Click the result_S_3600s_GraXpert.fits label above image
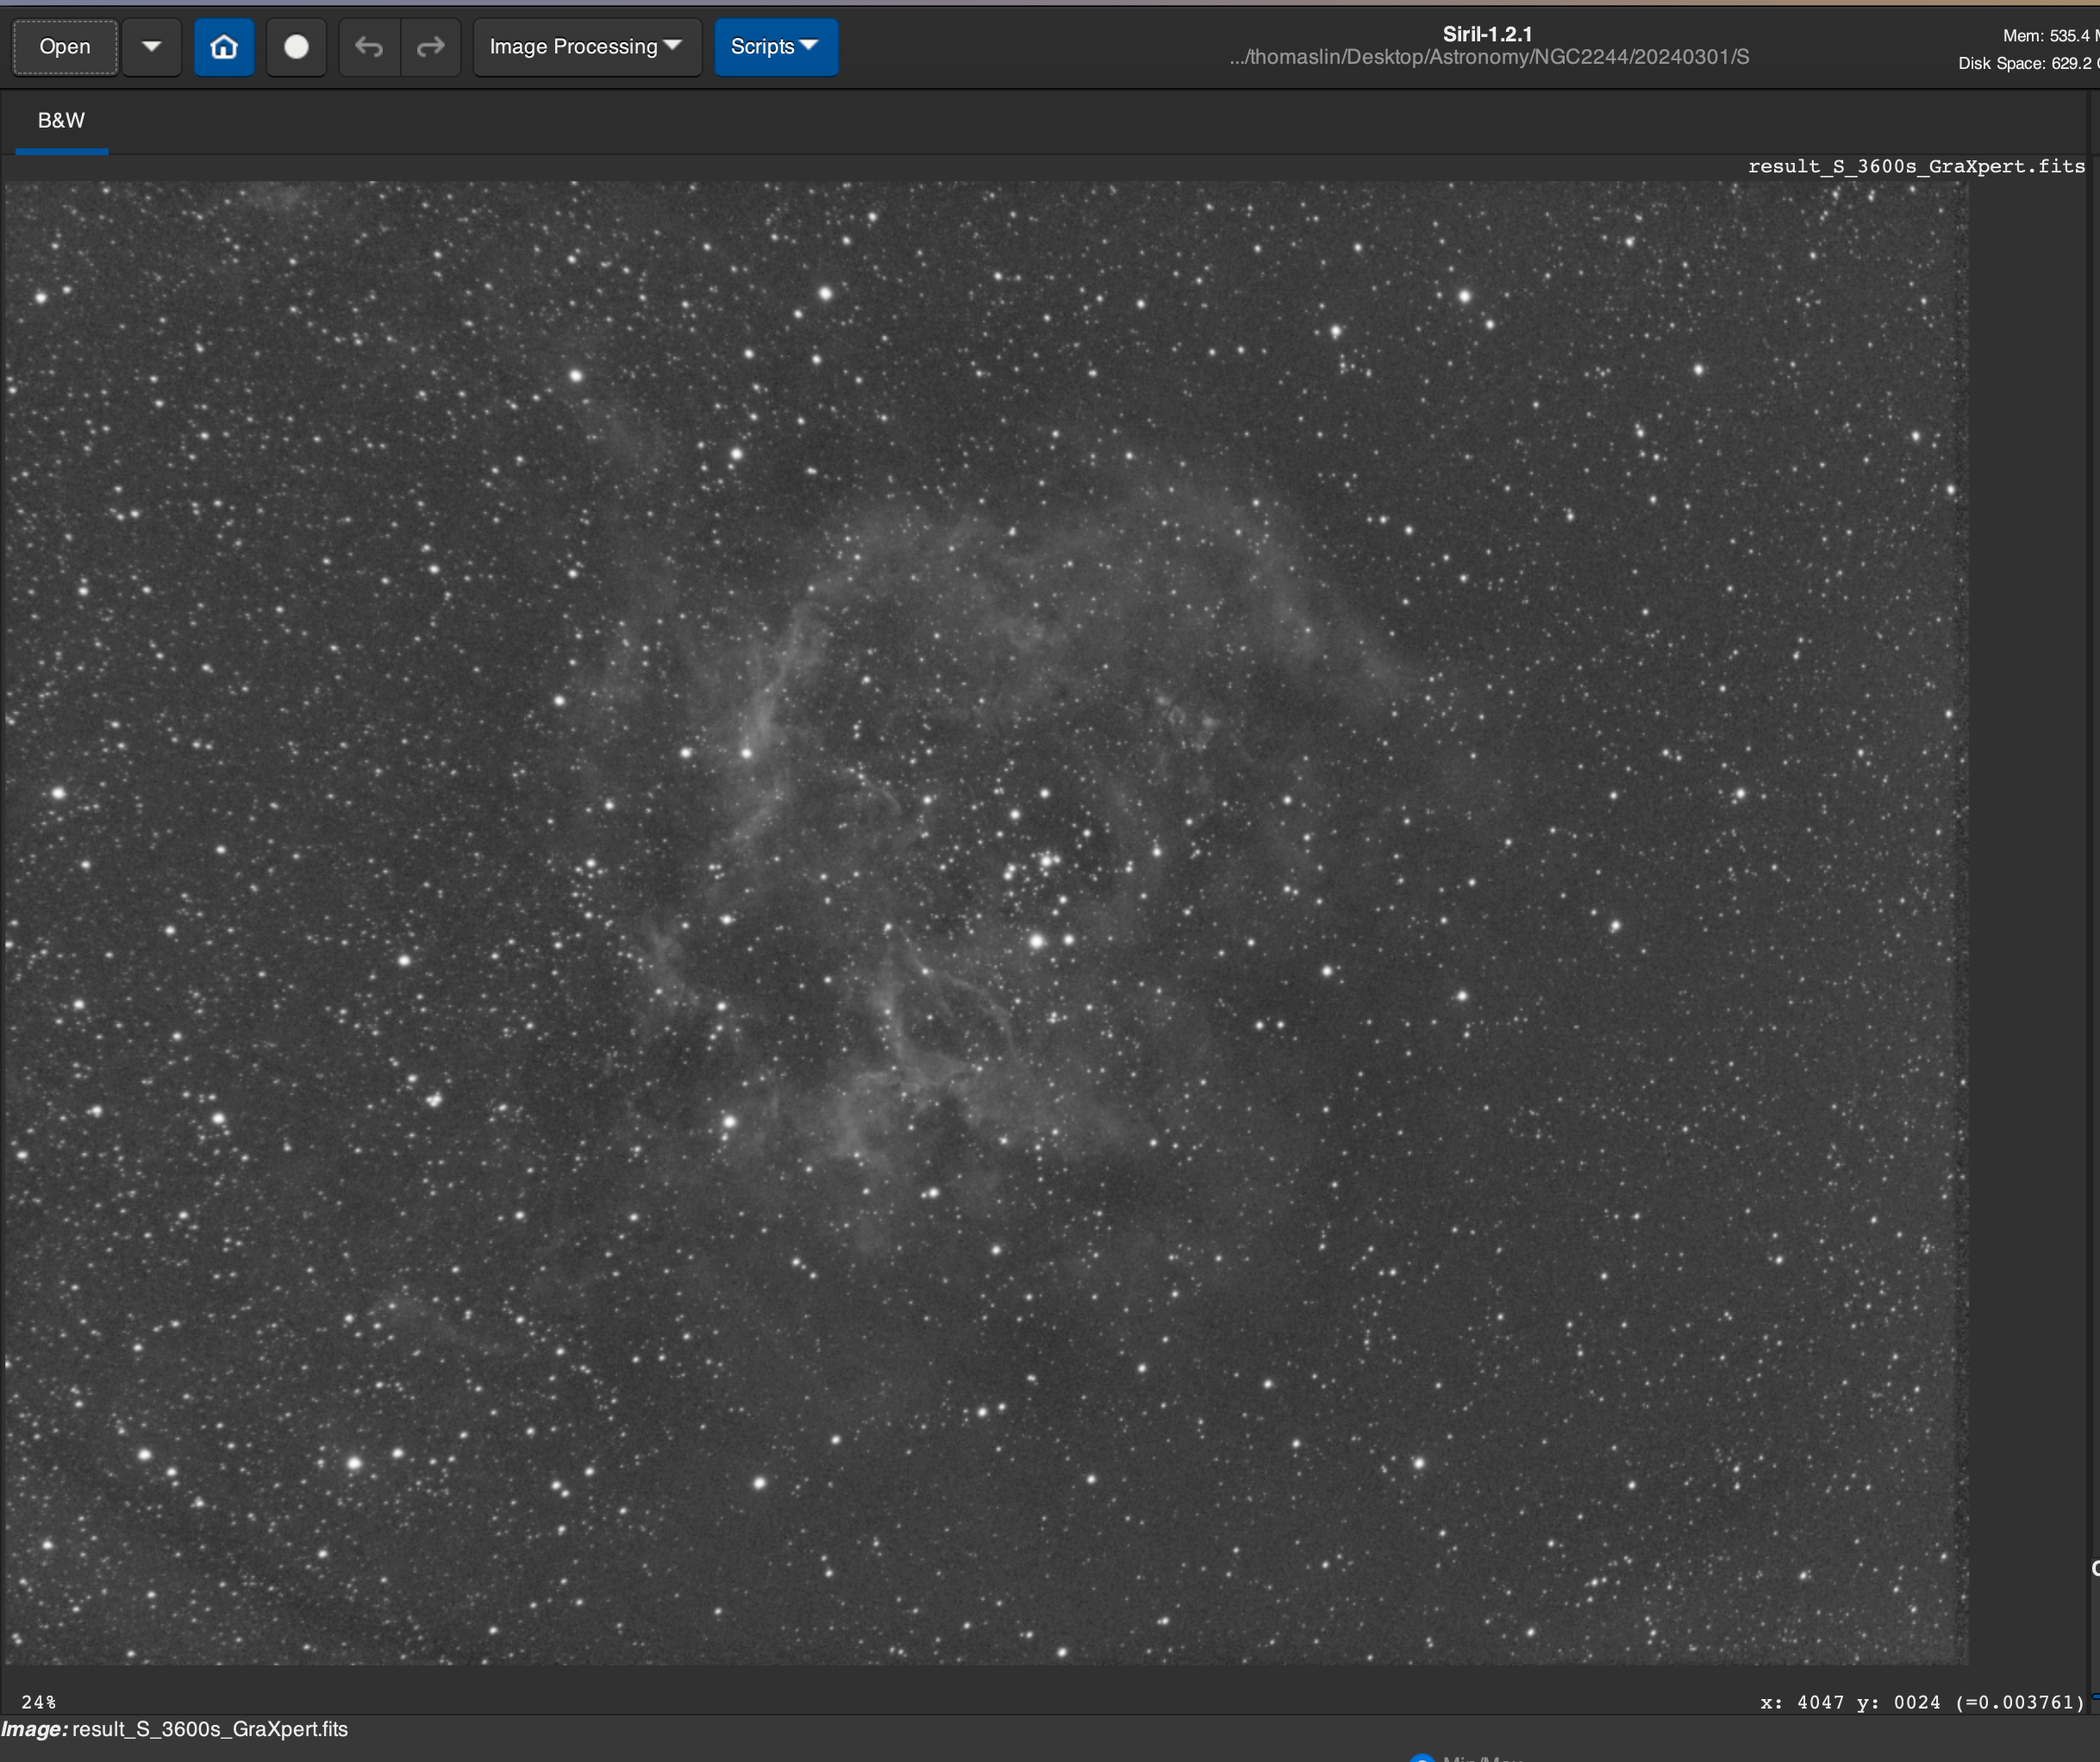 pyautogui.click(x=1915, y=167)
